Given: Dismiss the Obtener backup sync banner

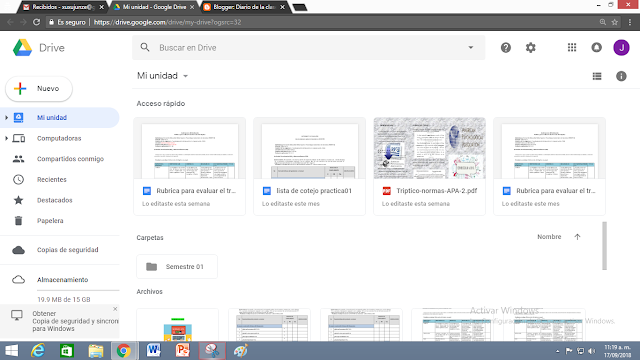Looking at the screenshot, I should point(115,309).
